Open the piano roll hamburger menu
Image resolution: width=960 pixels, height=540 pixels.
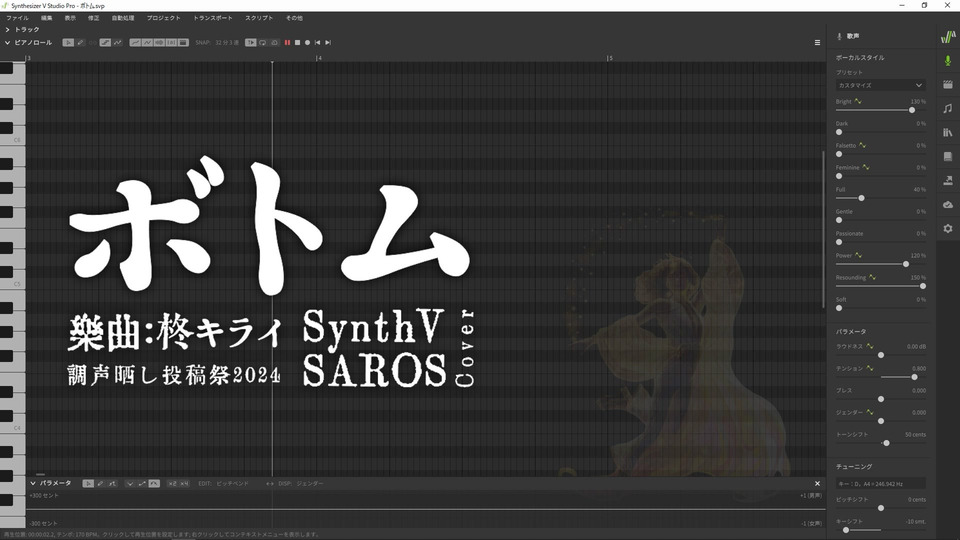pos(817,43)
